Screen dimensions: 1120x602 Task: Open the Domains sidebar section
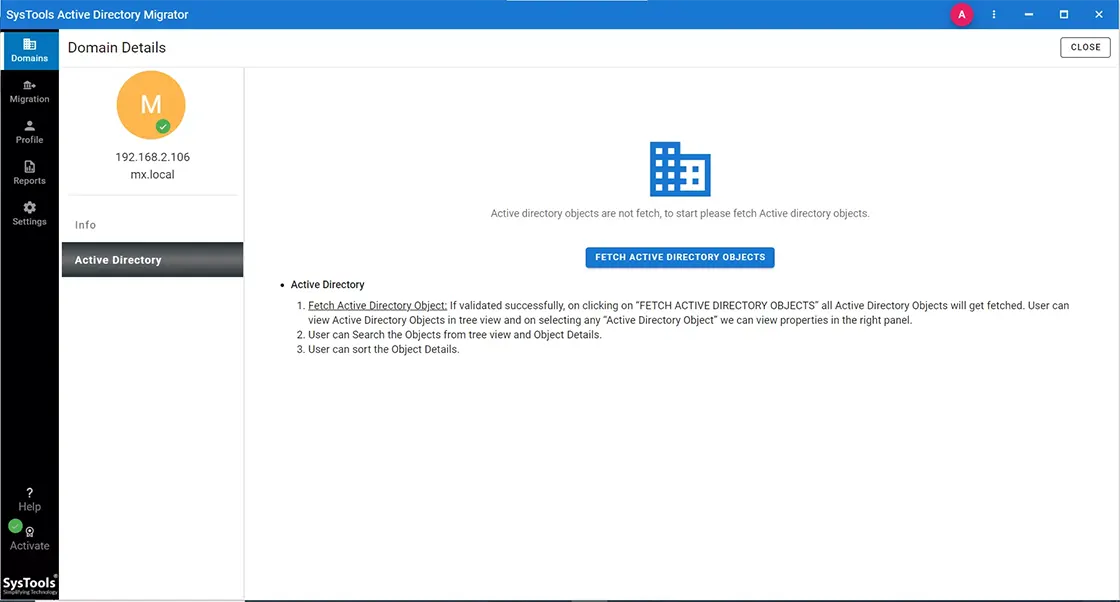tap(29, 50)
